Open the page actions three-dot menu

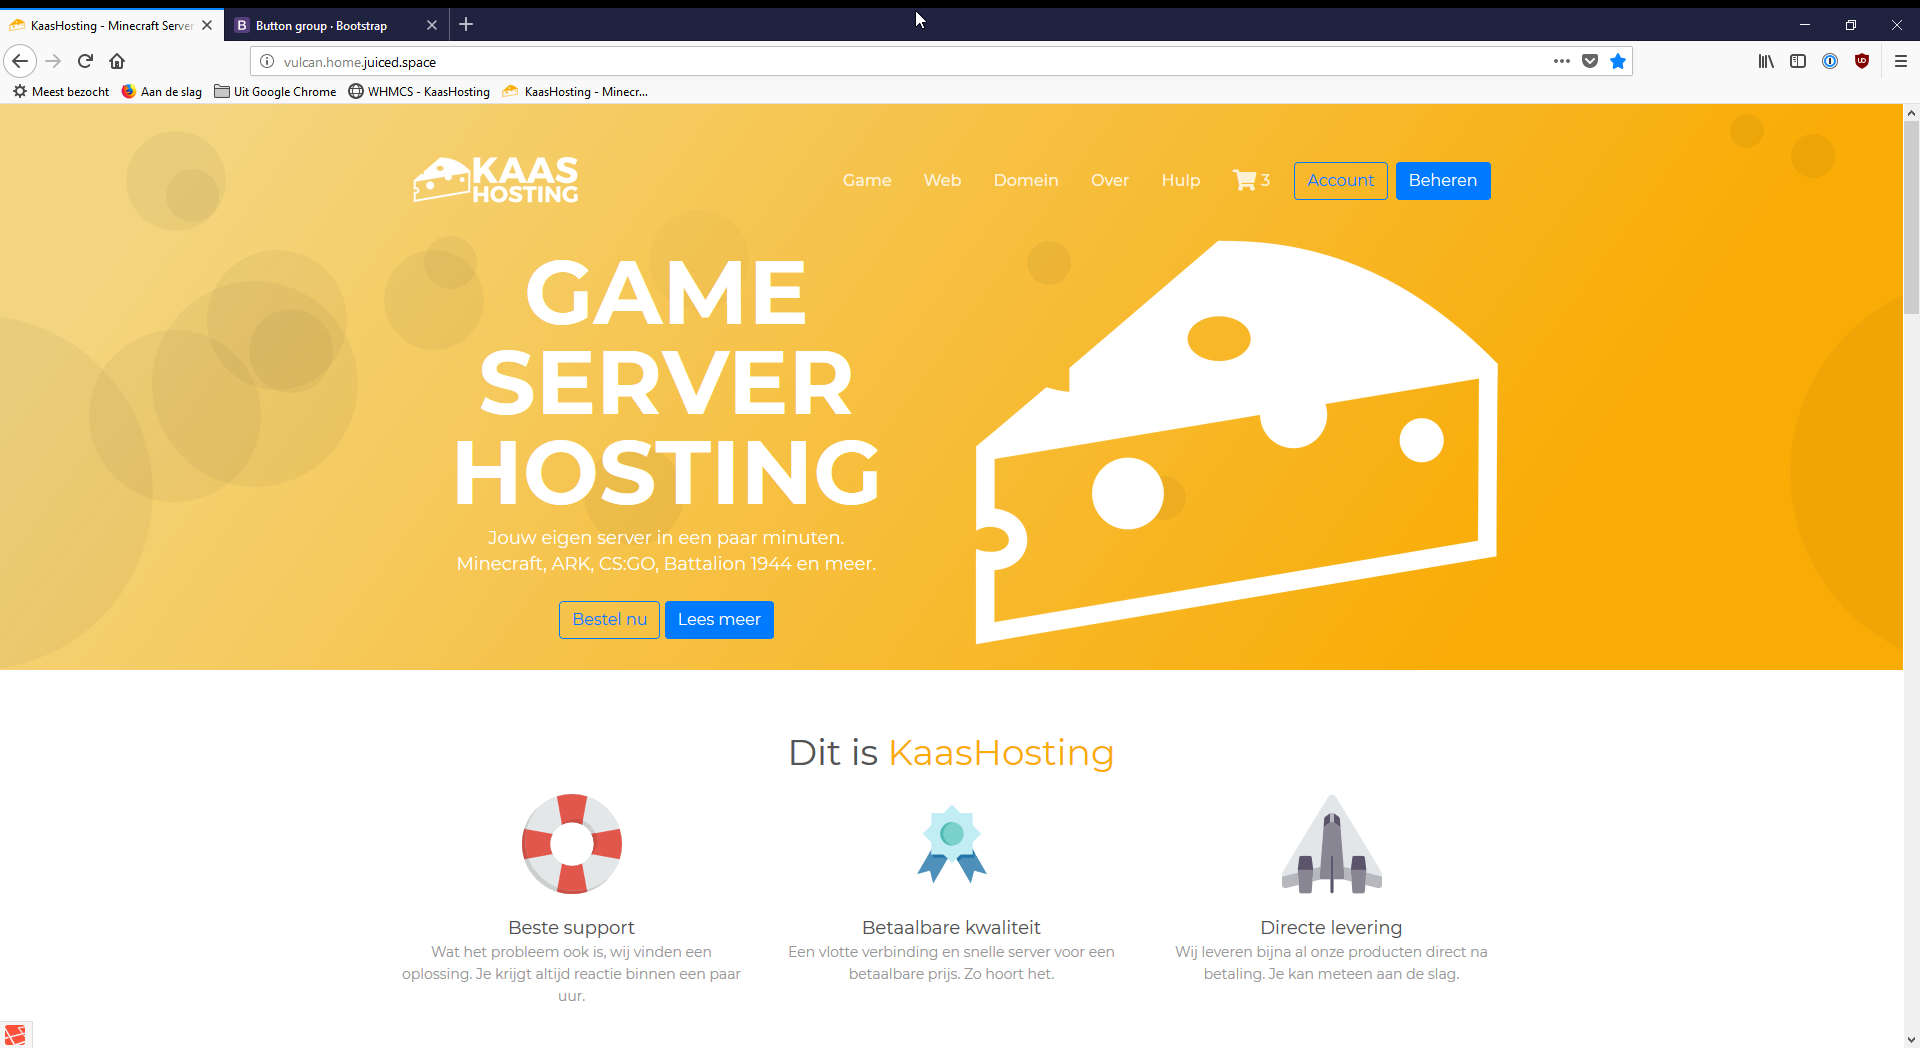(x=1562, y=61)
